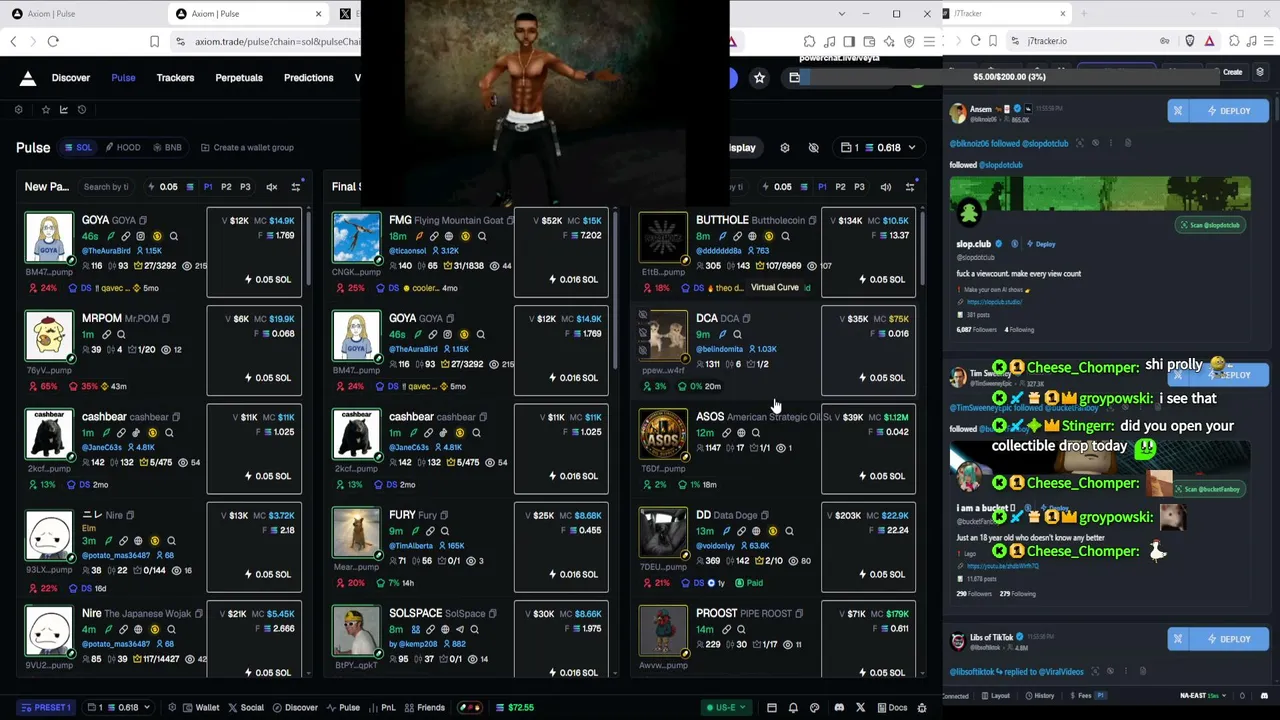Select the SOL chain toggle

click(x=78, y=148)
